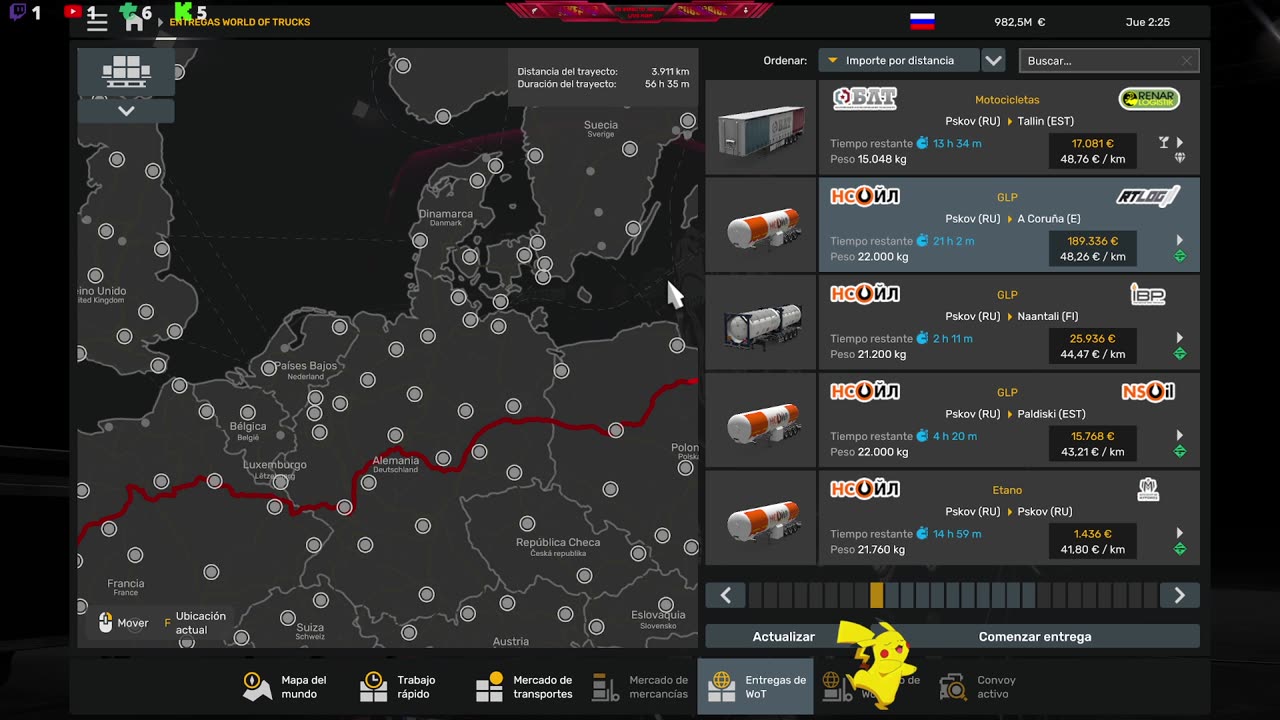The height and width of the screenshot is (720, 1280).
Task: Clear the search field with the X
Action: pos(1187,61)
